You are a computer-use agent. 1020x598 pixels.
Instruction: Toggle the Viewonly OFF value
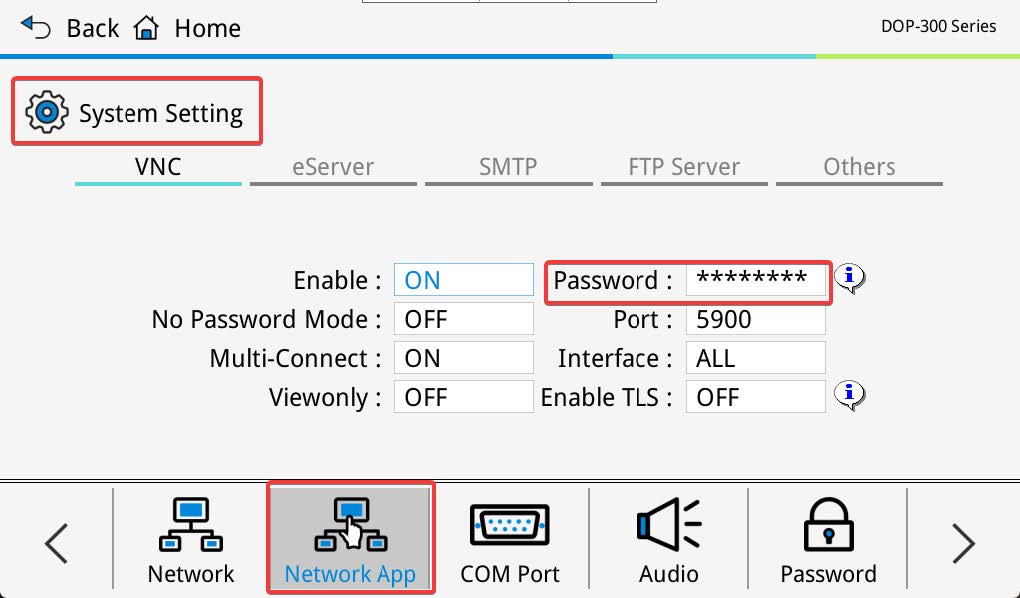[x=463, y=397]
